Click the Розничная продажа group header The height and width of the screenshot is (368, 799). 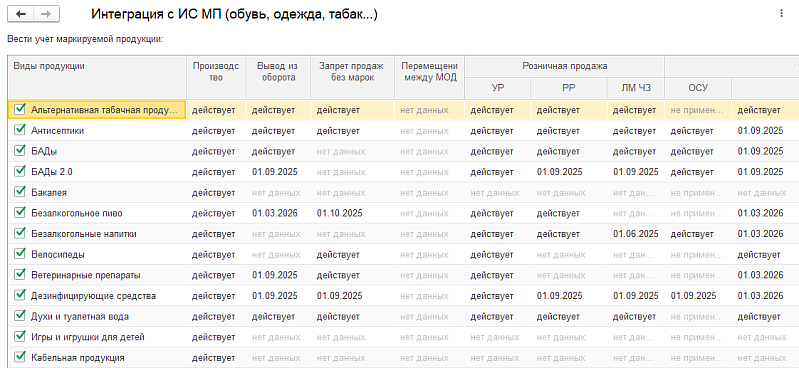click(564, 67)
